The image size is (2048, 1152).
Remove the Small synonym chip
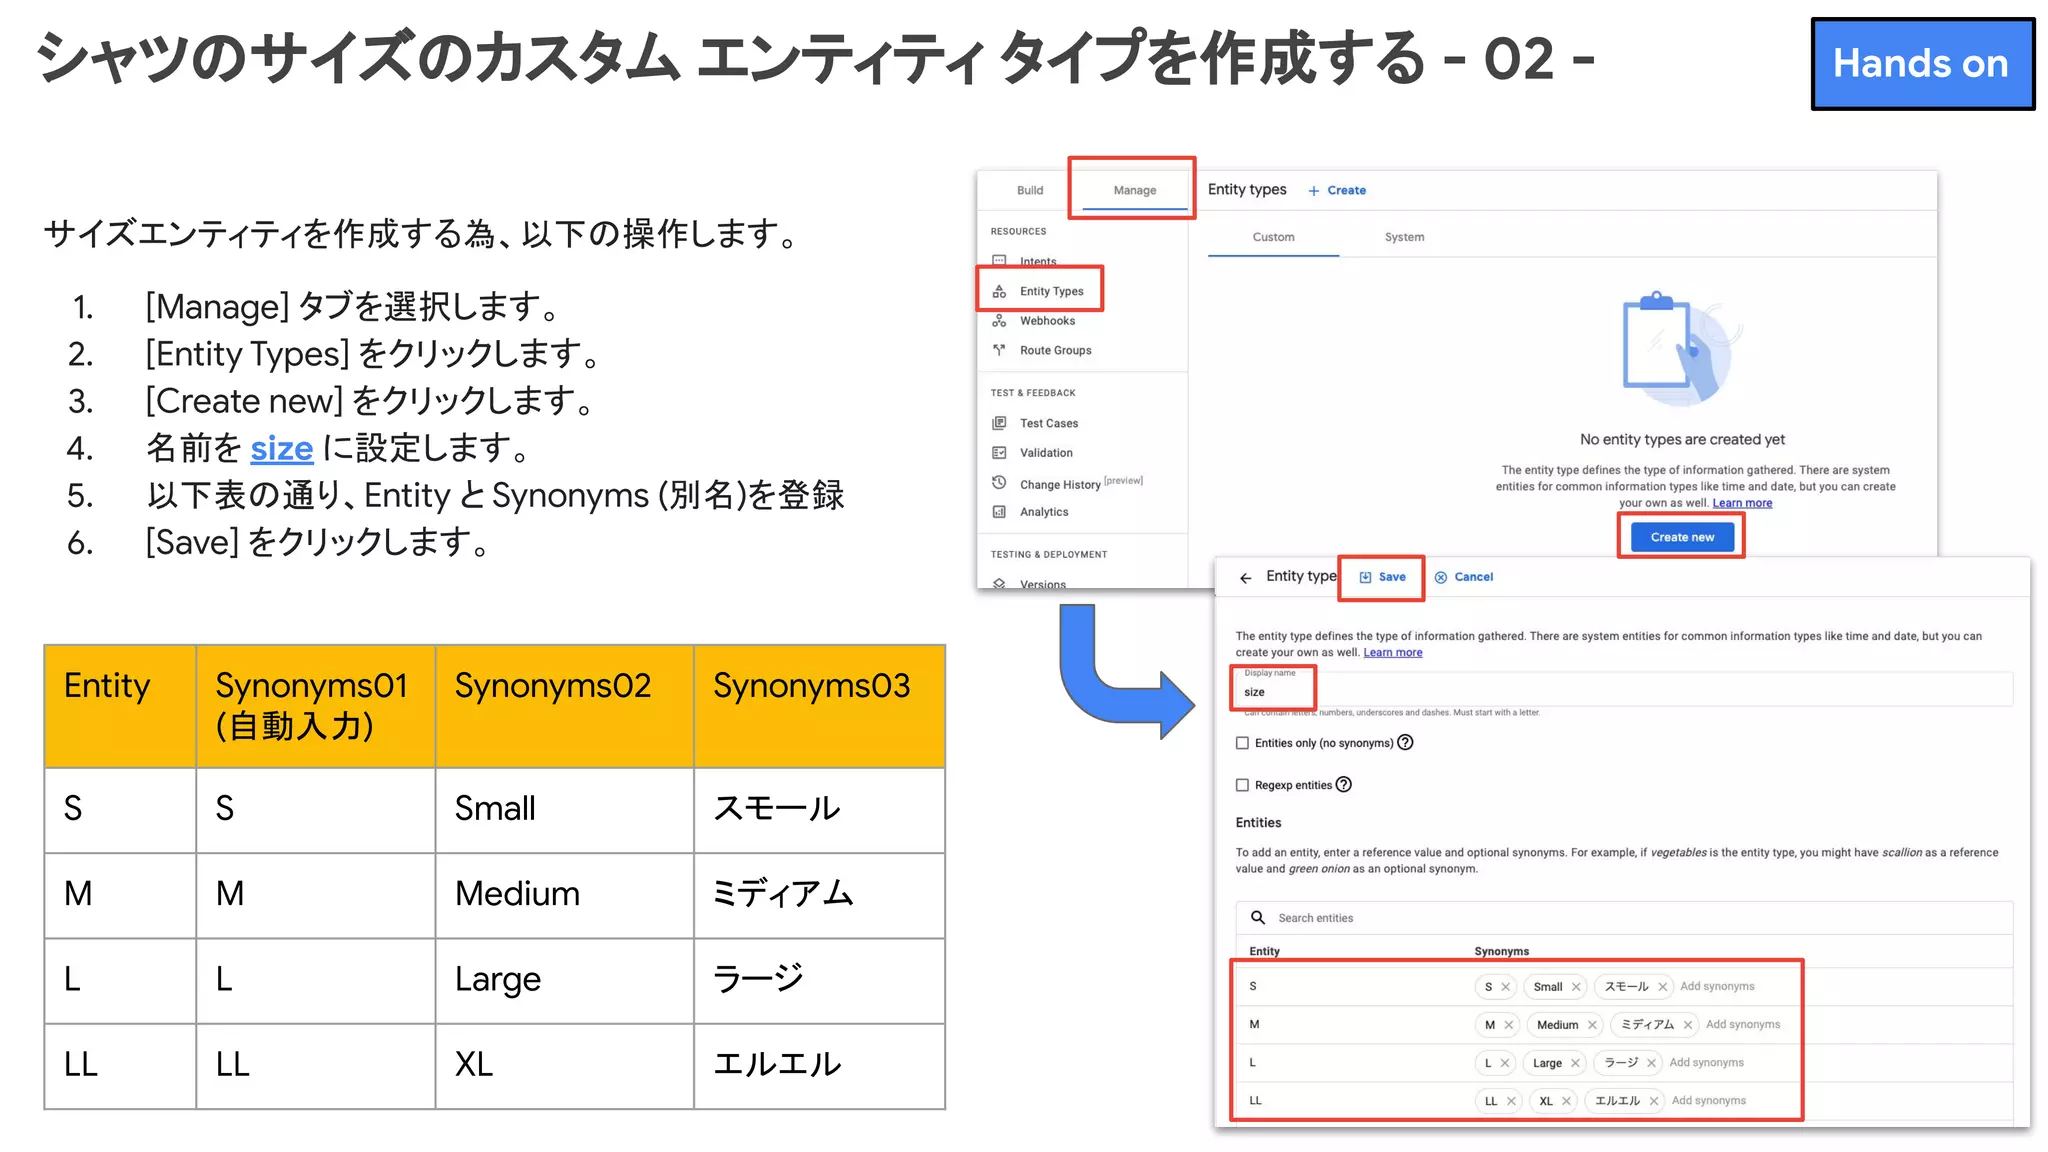tap(1576, 987)
